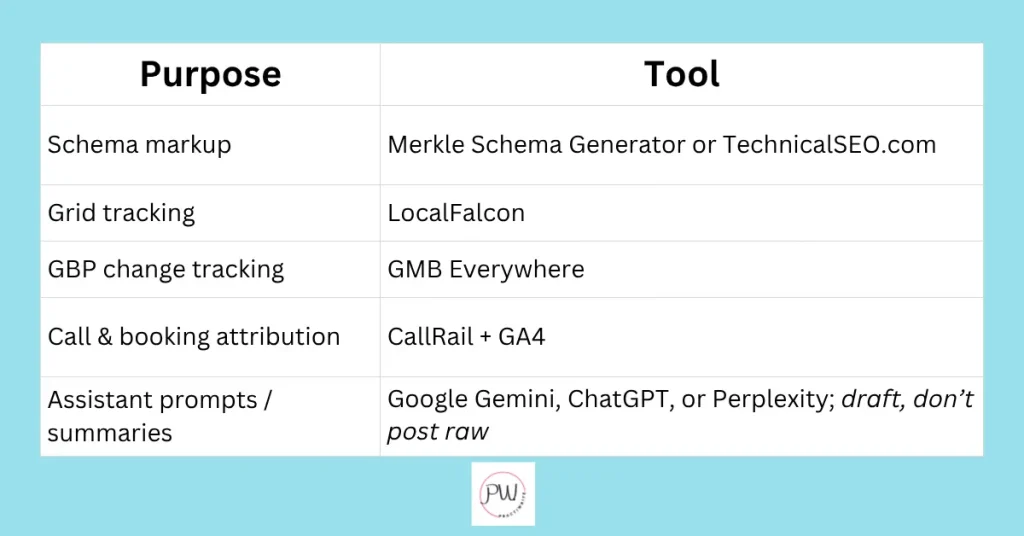The width and height of the screenshot is (1024, 536).
Task: Click the Tool column header
Action: click(x=682, y=74)
